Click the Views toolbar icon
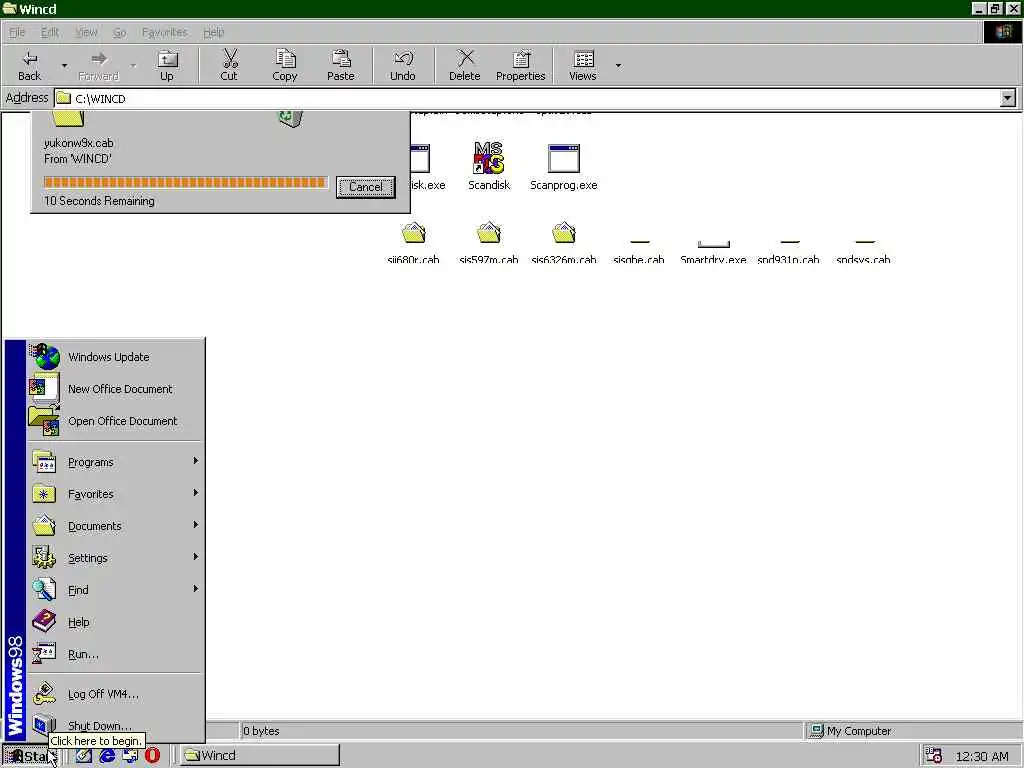 click(x=583, y=58)
